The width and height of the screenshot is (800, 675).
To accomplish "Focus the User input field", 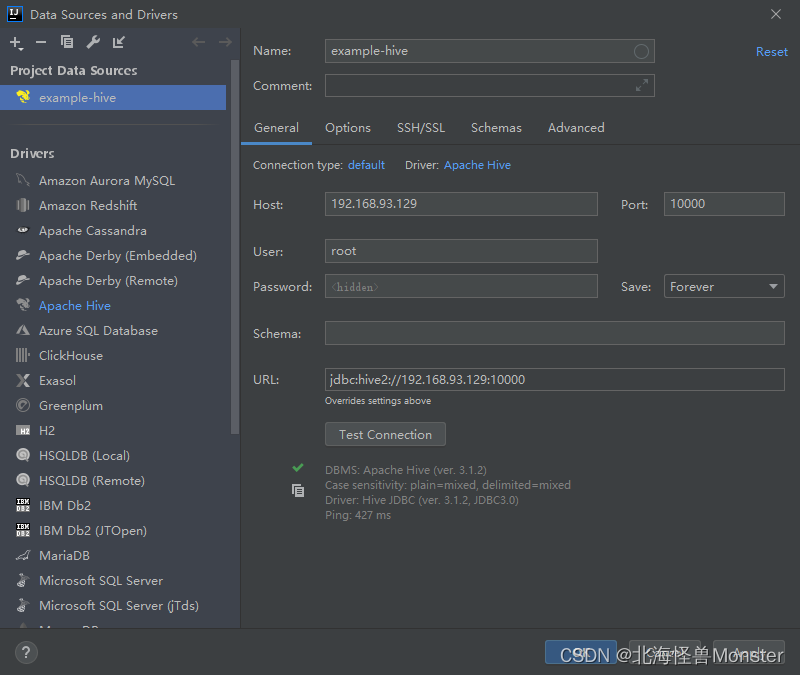I will (x=461, y=251).
